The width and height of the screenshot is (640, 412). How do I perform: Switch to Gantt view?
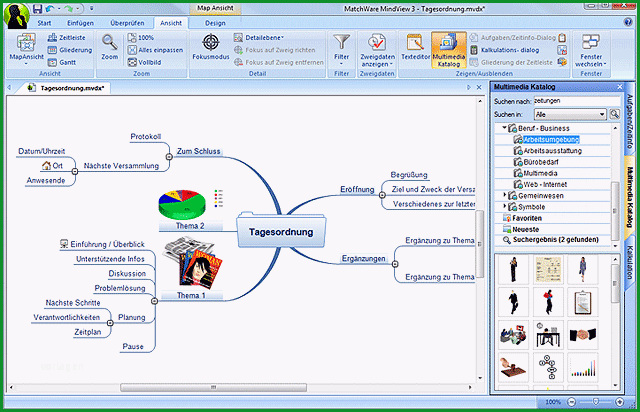point(62,62)
